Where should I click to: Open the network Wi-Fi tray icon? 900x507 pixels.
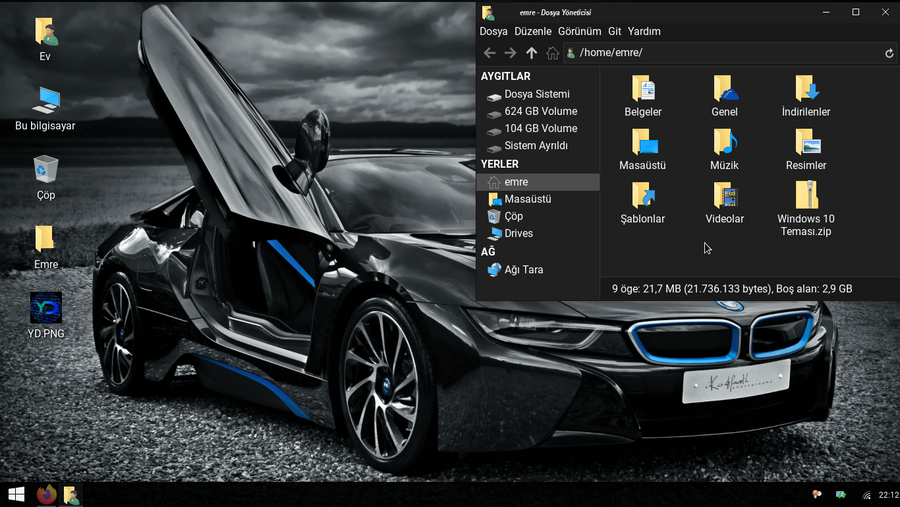click(866, 495)
